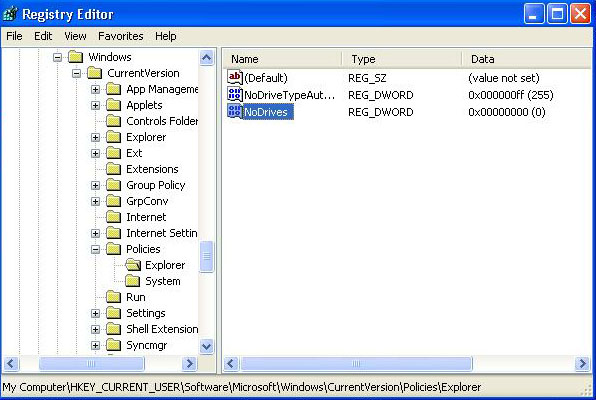Click values pane horizontal scroll left arrow

point(231,363)
